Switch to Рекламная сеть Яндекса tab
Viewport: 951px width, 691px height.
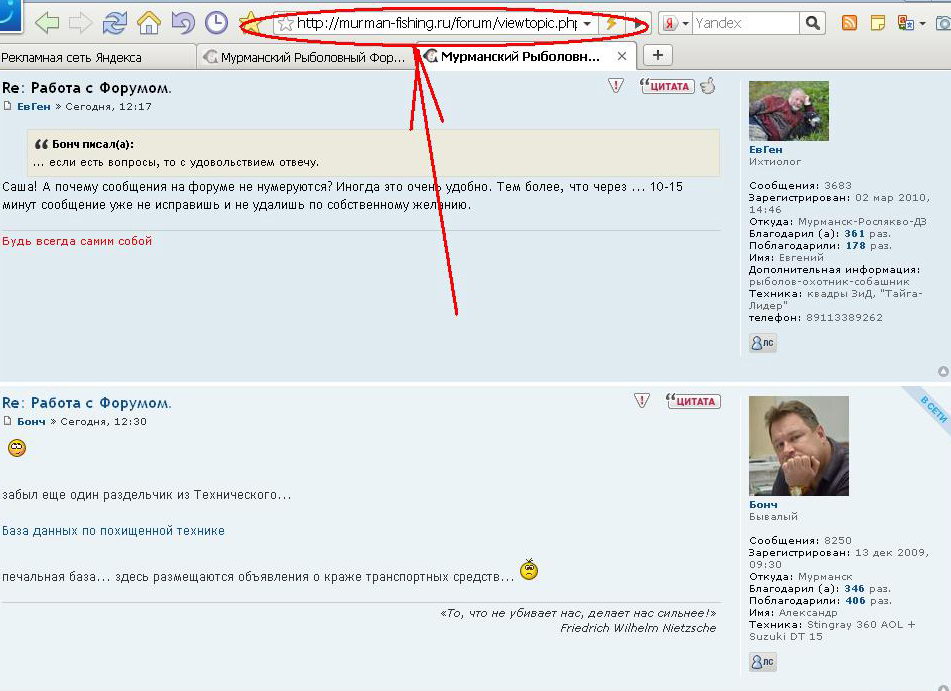[72, 57]
